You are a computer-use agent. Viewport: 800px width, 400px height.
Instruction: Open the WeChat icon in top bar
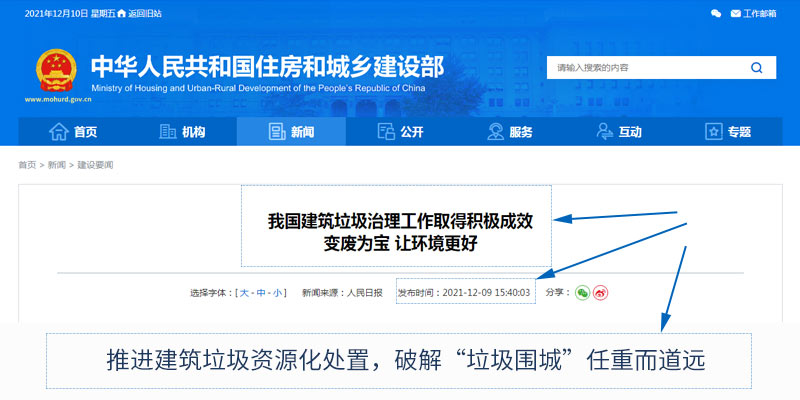point(716,14)
